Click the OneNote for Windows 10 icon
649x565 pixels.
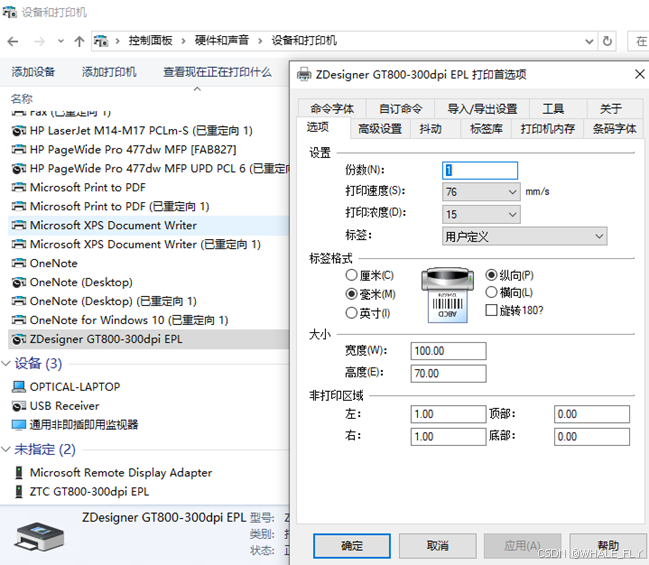coord(19,320)
